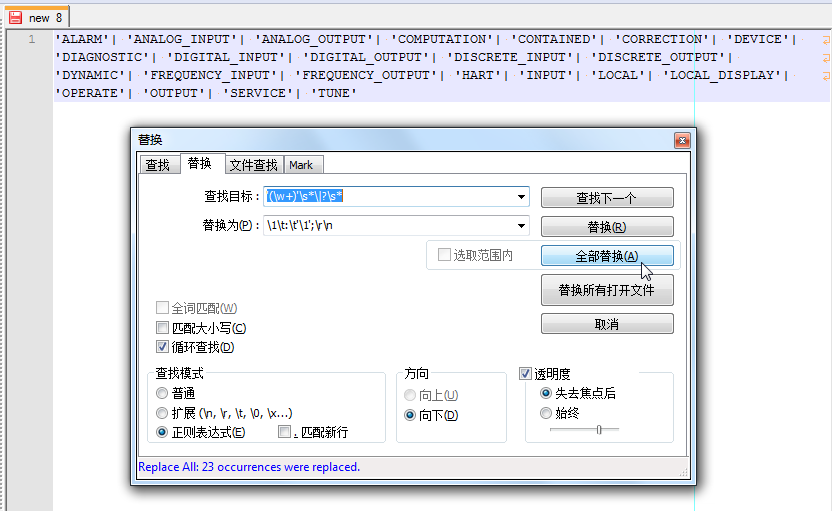Switch to the Mark tab

click(301, 165)
